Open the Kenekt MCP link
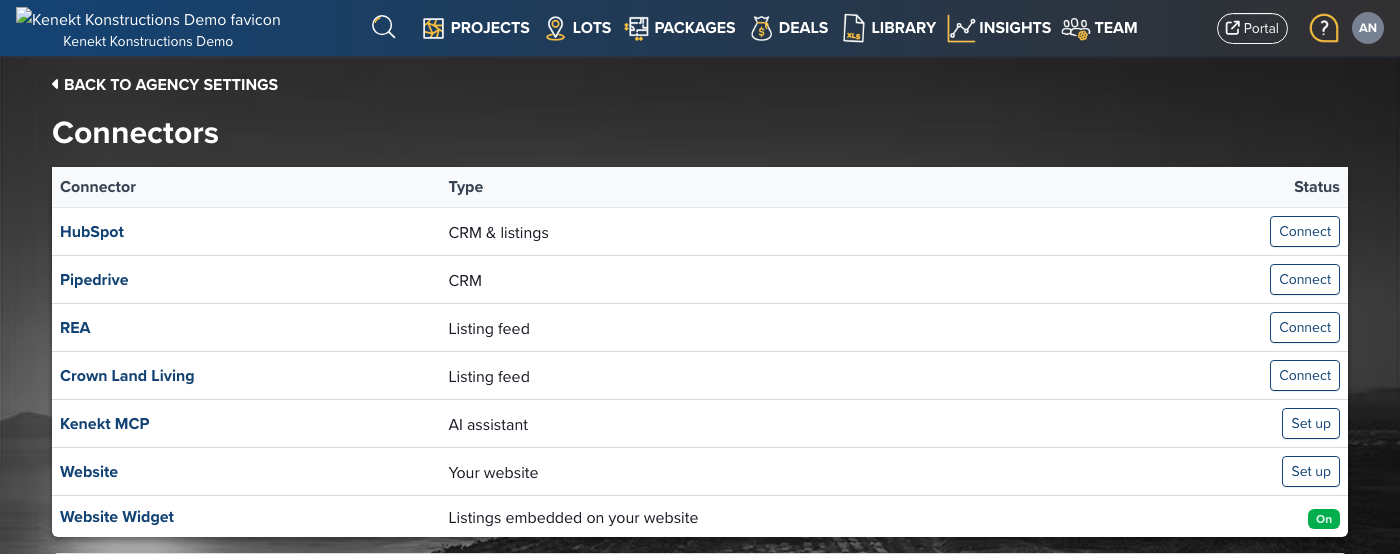This screenshot has height=554, width=1400. point(105,424)
